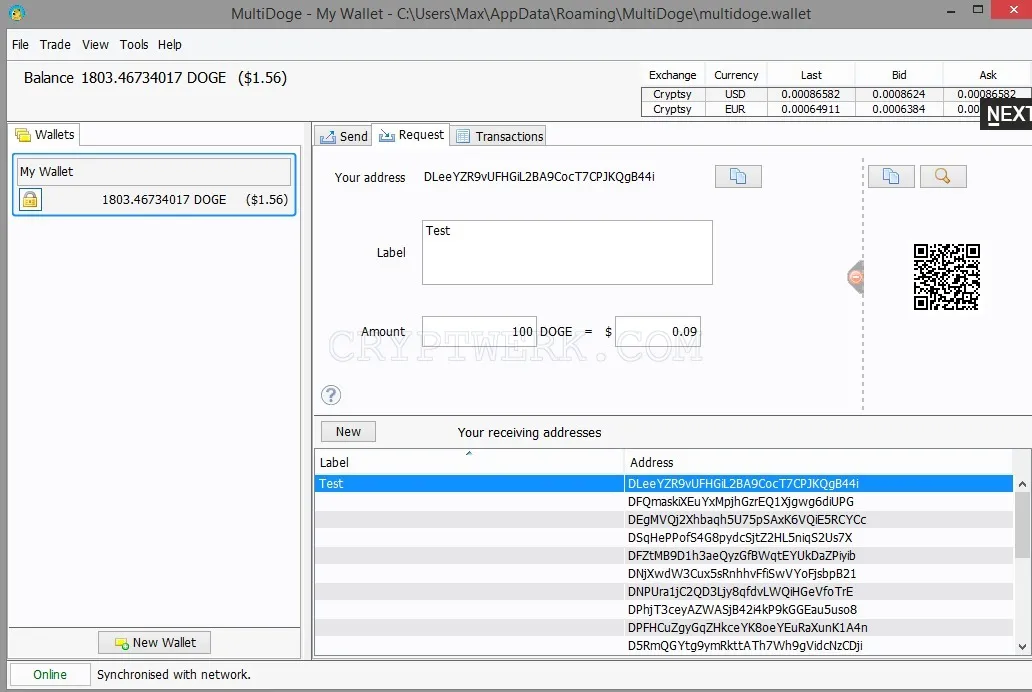Click the QR code image
The image size is (1032, 692).
[x=946, y=277]
